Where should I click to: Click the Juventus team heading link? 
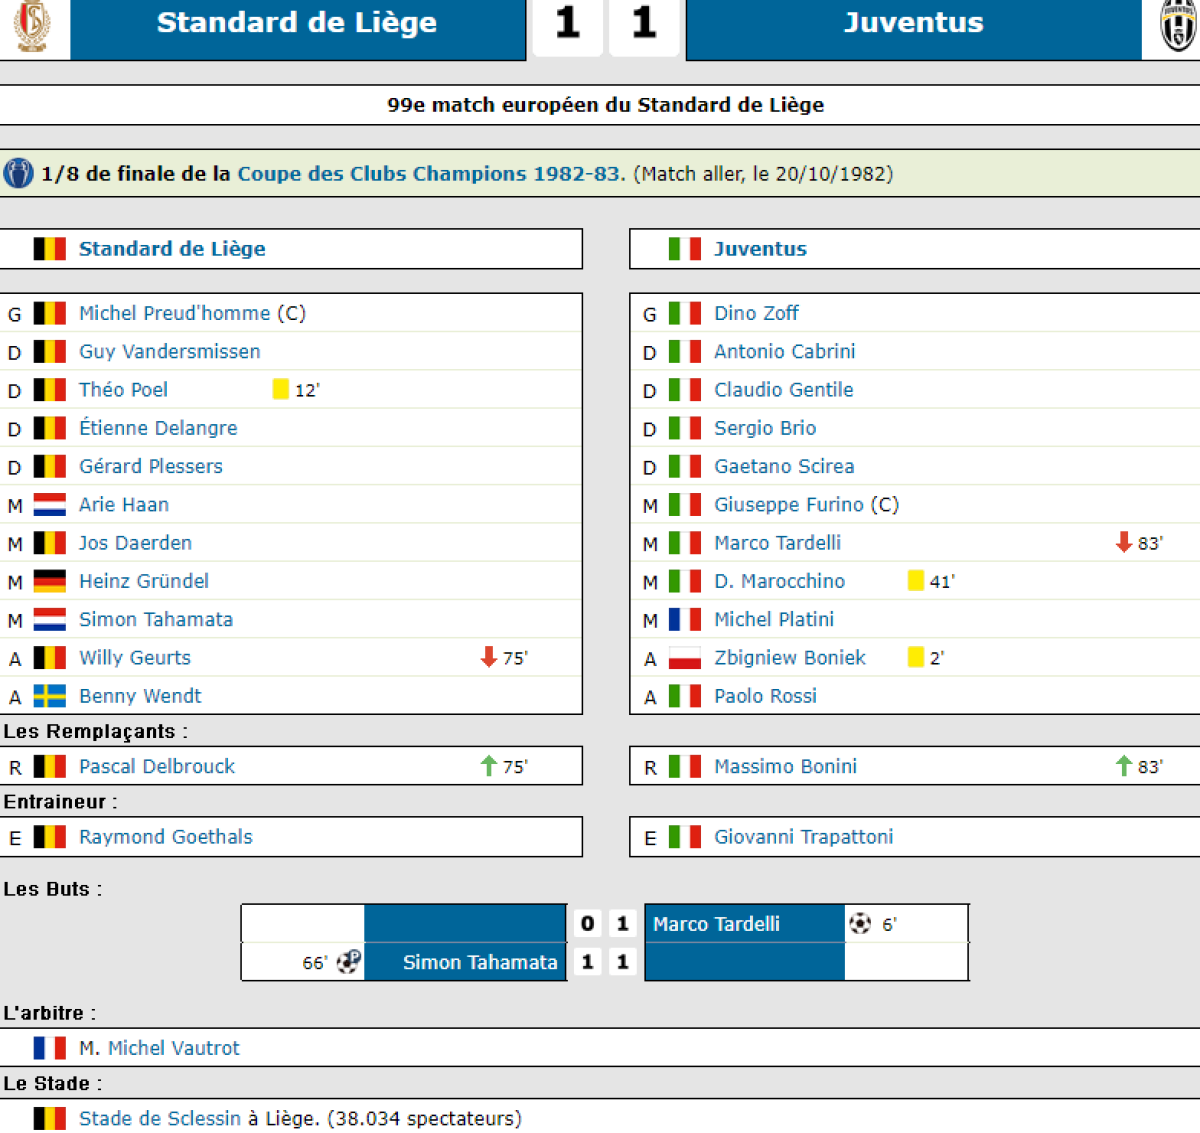(760, 249)
